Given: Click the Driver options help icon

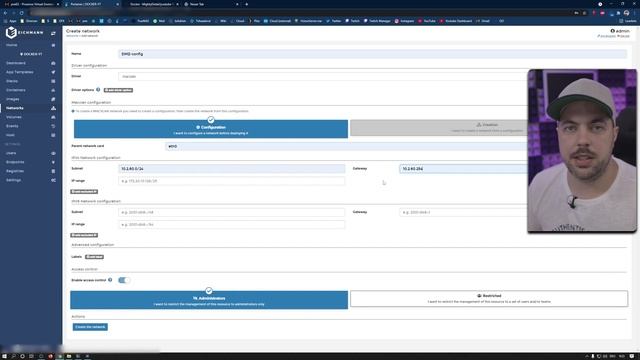Looking at the screenshot, I should coord(98,90).
